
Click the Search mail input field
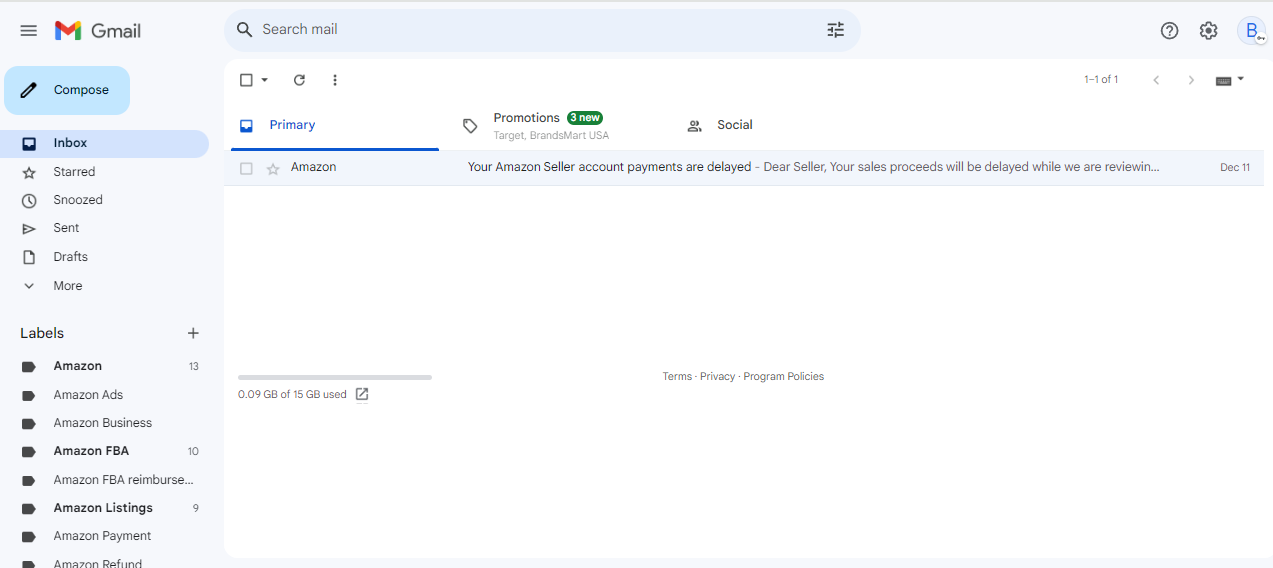coord(540,30)
